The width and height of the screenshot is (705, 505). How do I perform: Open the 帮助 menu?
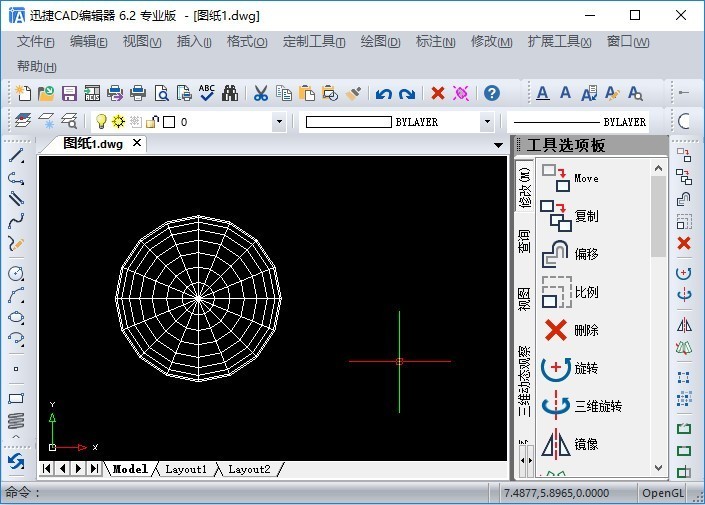[x=37, y=67]
